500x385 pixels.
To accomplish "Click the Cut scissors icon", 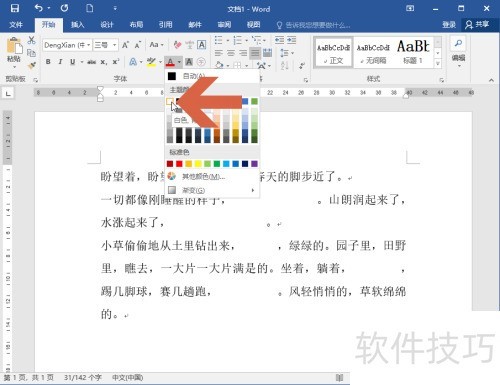I will (x=32, y=40).
